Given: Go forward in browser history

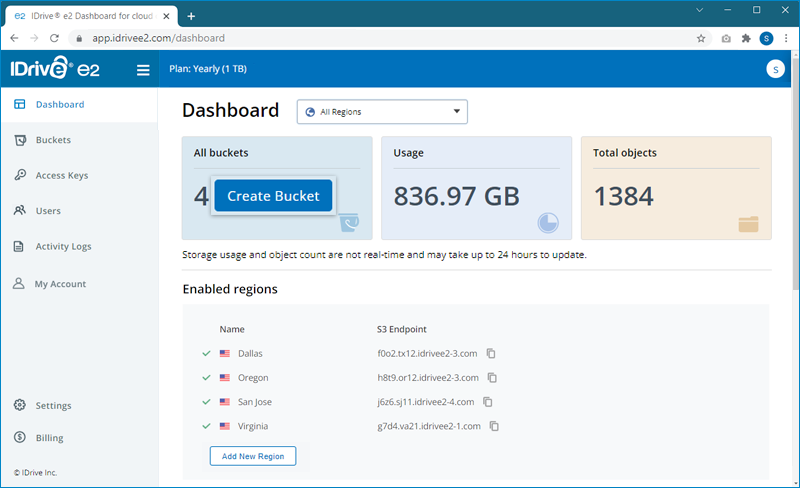Looking at the screenshot, I should tap(34, 38).
